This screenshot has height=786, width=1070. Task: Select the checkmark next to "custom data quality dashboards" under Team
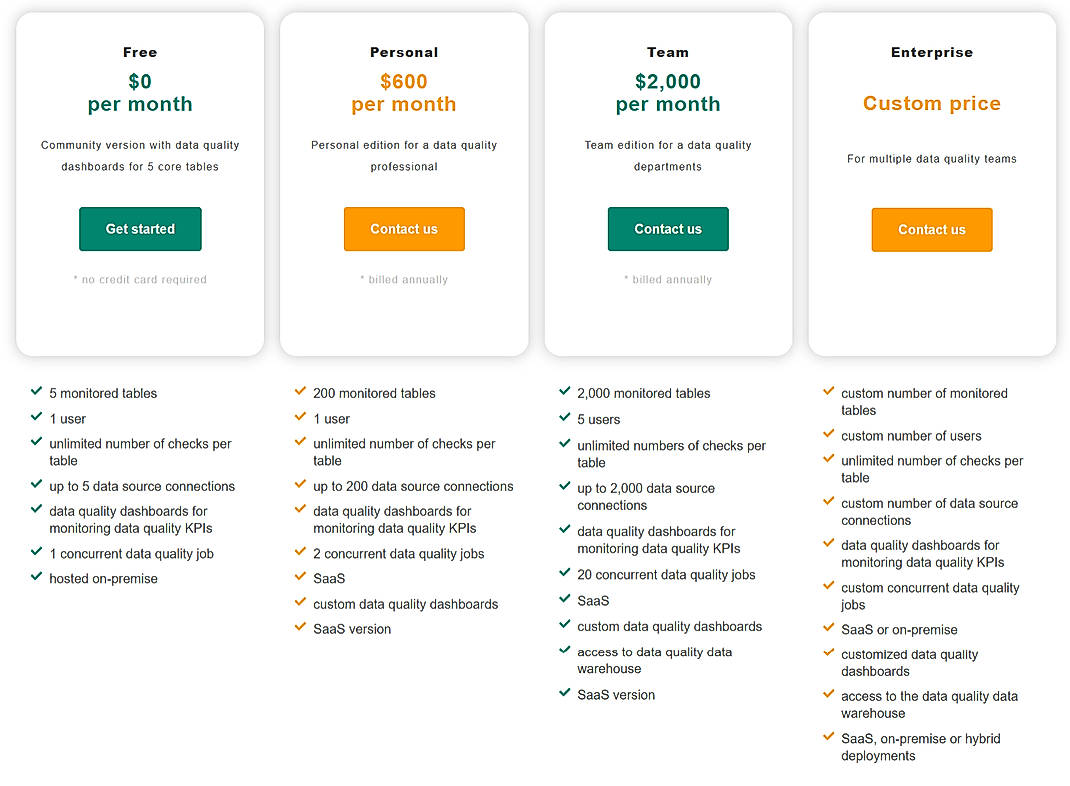click(564, 626)
